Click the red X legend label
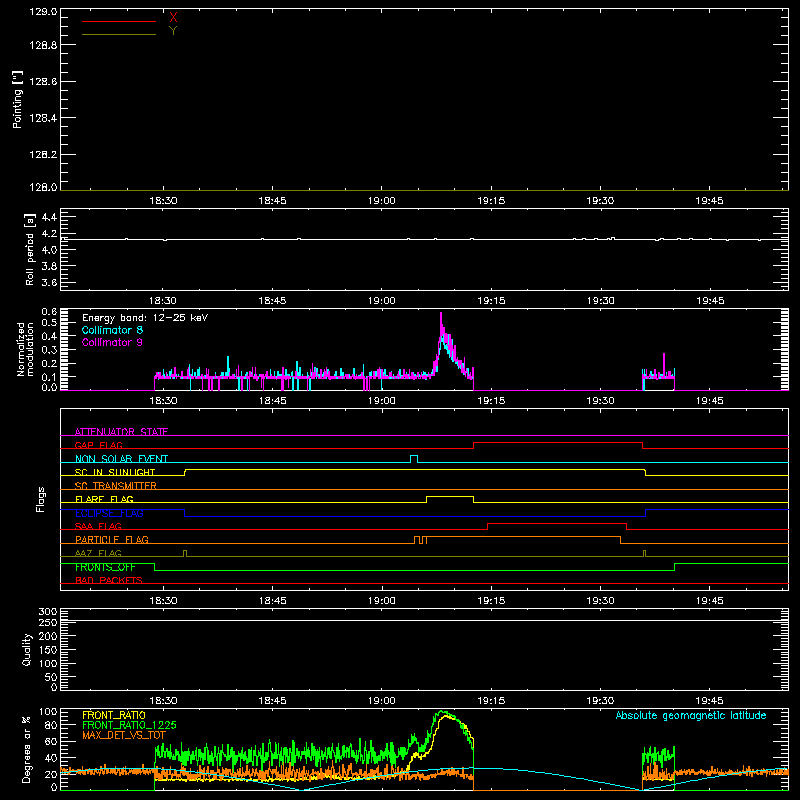Image resolution: width=800 pixels, height=800 pixels. pyautogui.click(x=173, y=18)
